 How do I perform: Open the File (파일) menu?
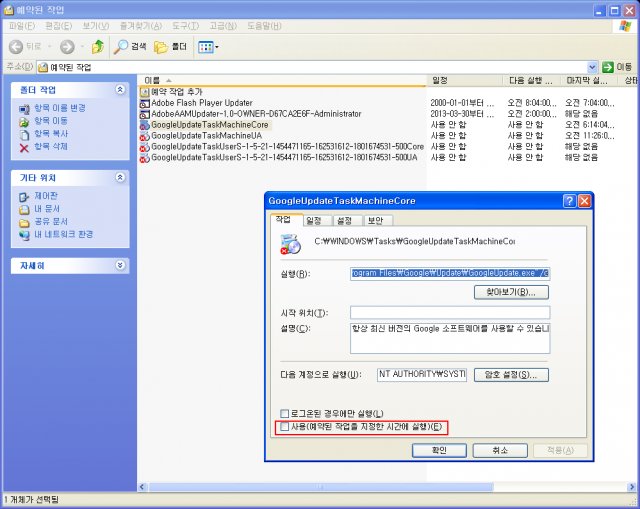click(22, 26)
